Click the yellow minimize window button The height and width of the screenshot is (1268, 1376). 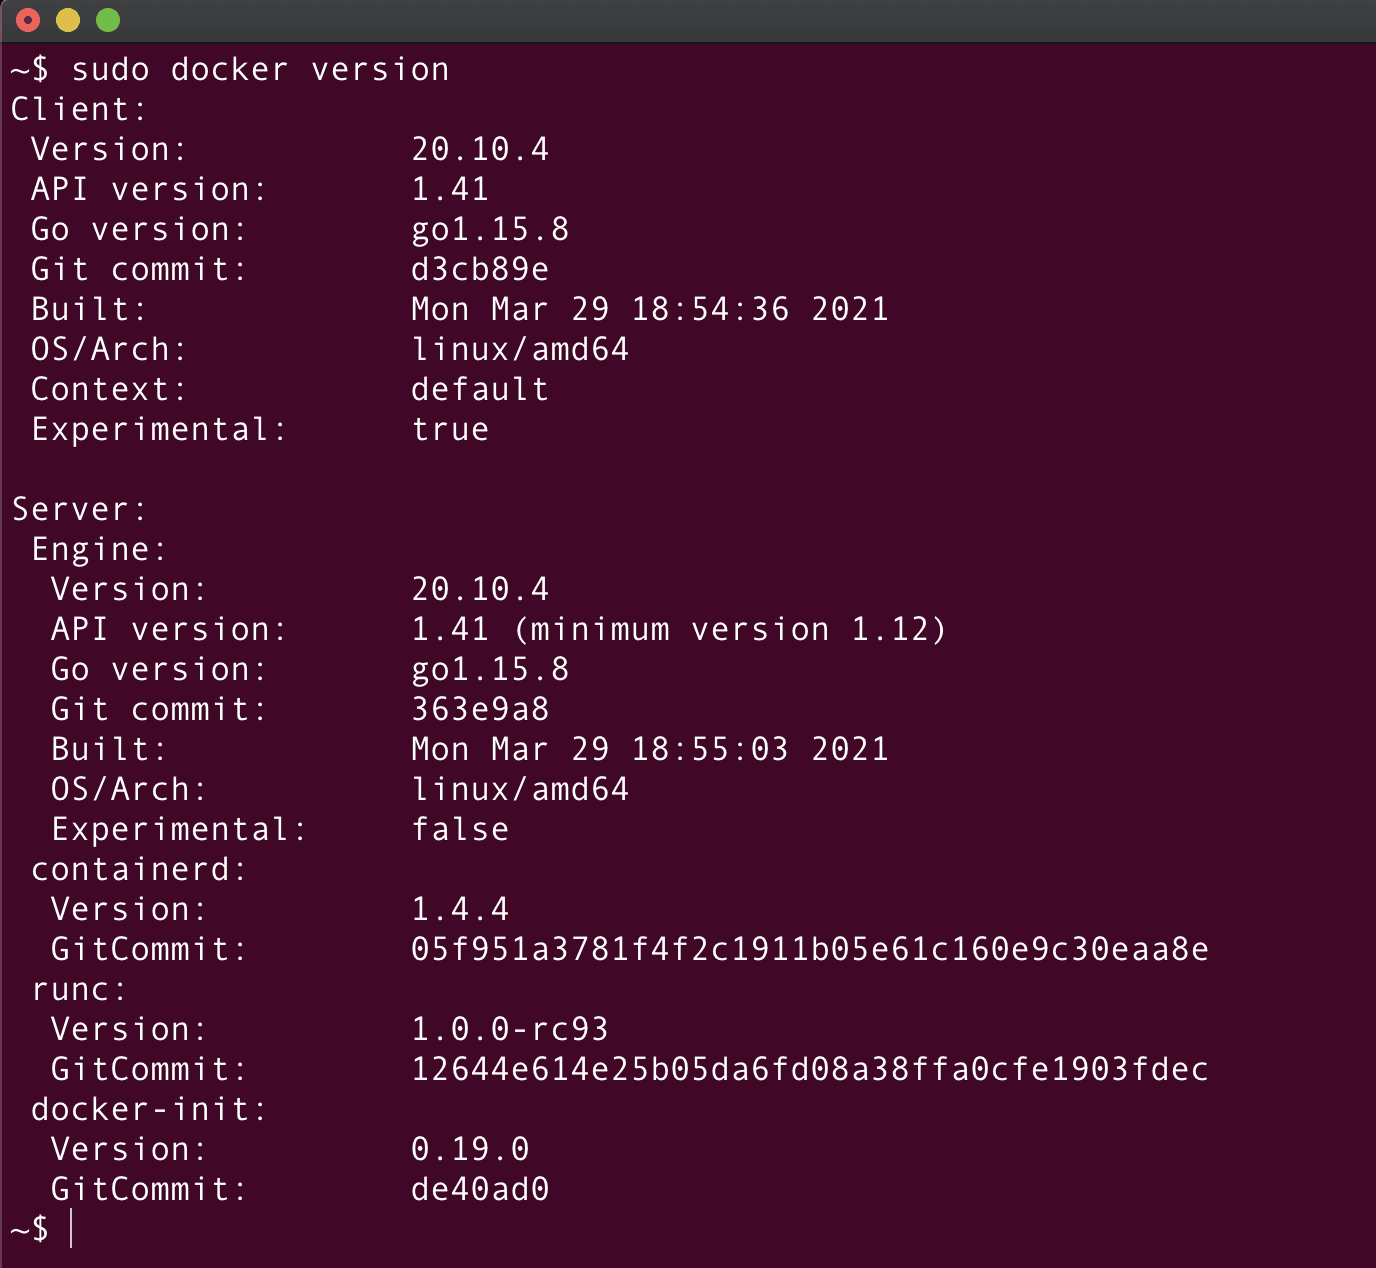68,20
